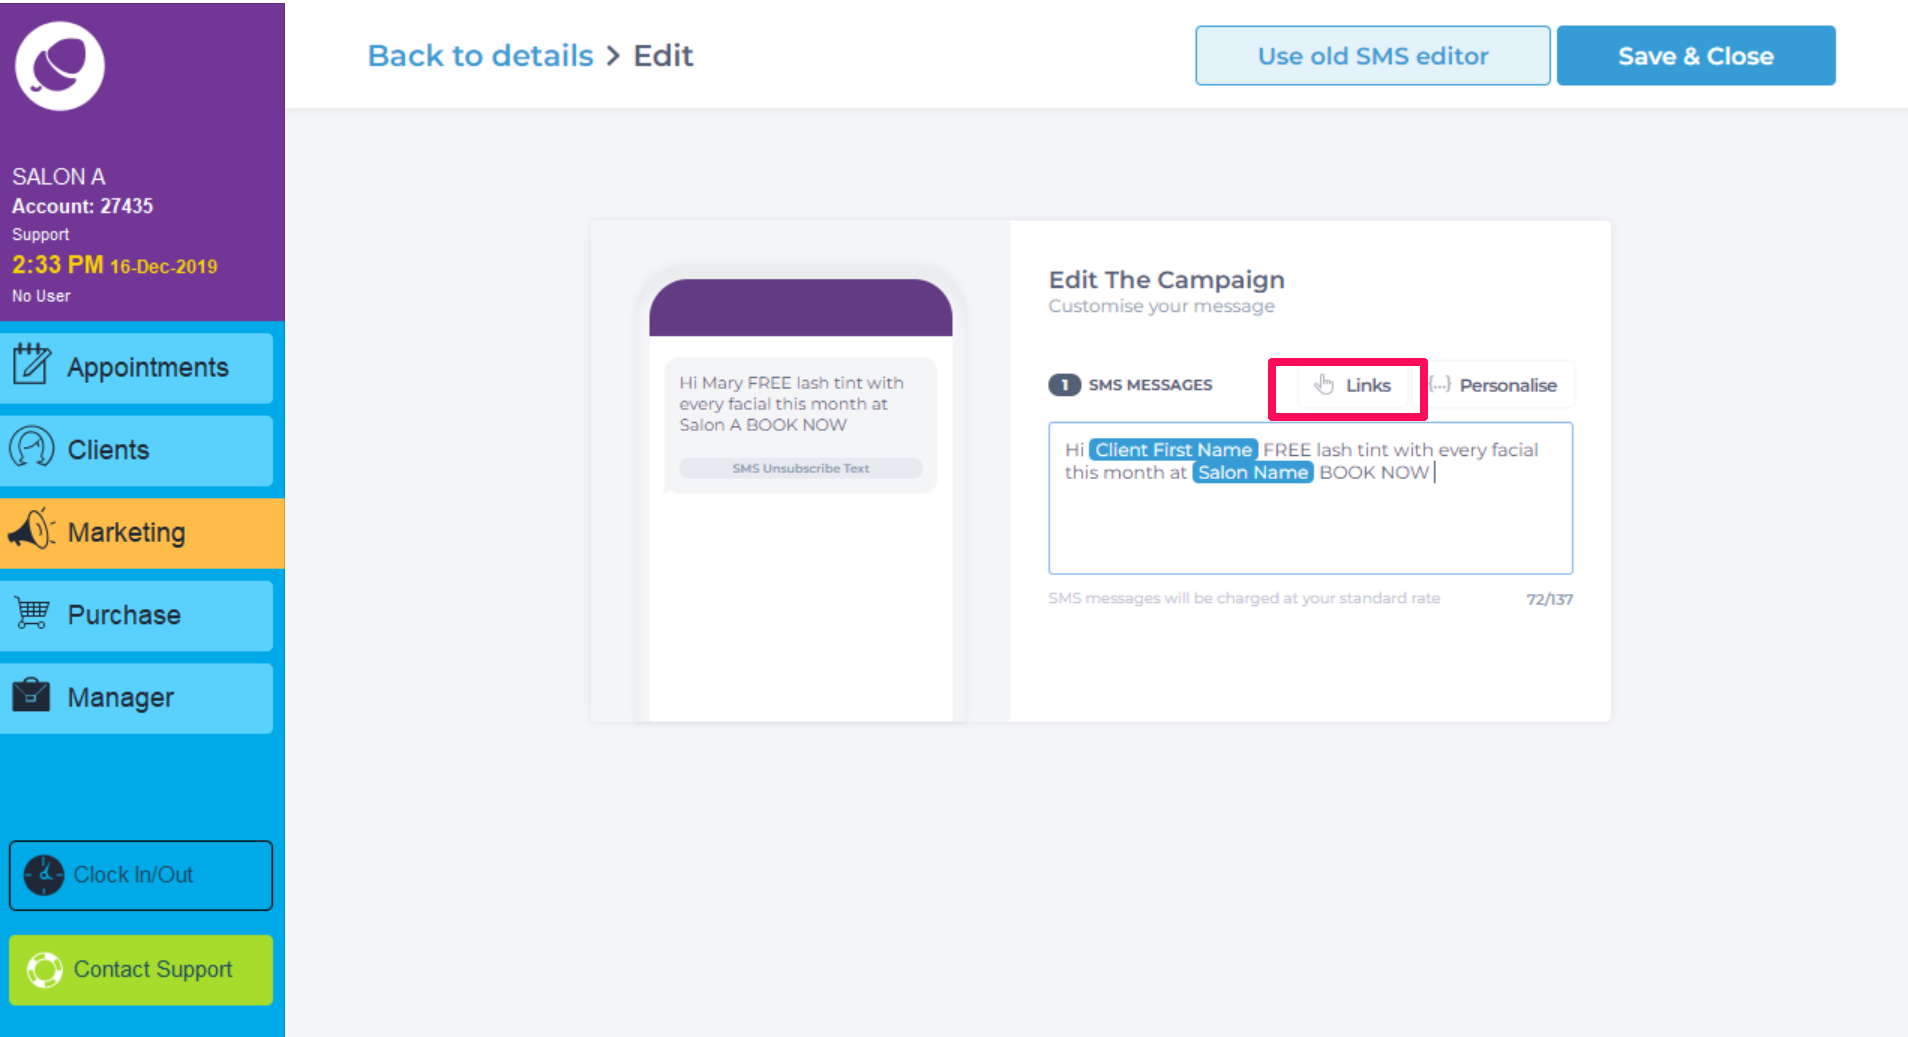Click the Purchase shopping cart icon
The image size is (1908, 1037).
32,612
